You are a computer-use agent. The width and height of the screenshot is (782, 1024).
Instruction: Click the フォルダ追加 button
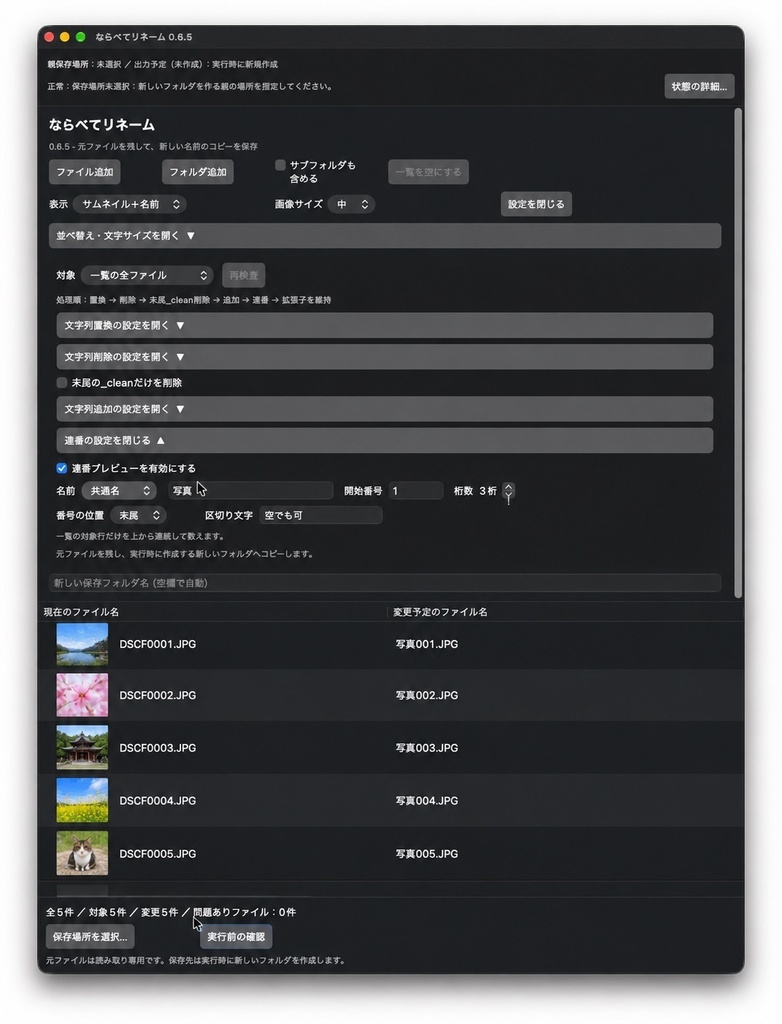[x=197, y=172]
